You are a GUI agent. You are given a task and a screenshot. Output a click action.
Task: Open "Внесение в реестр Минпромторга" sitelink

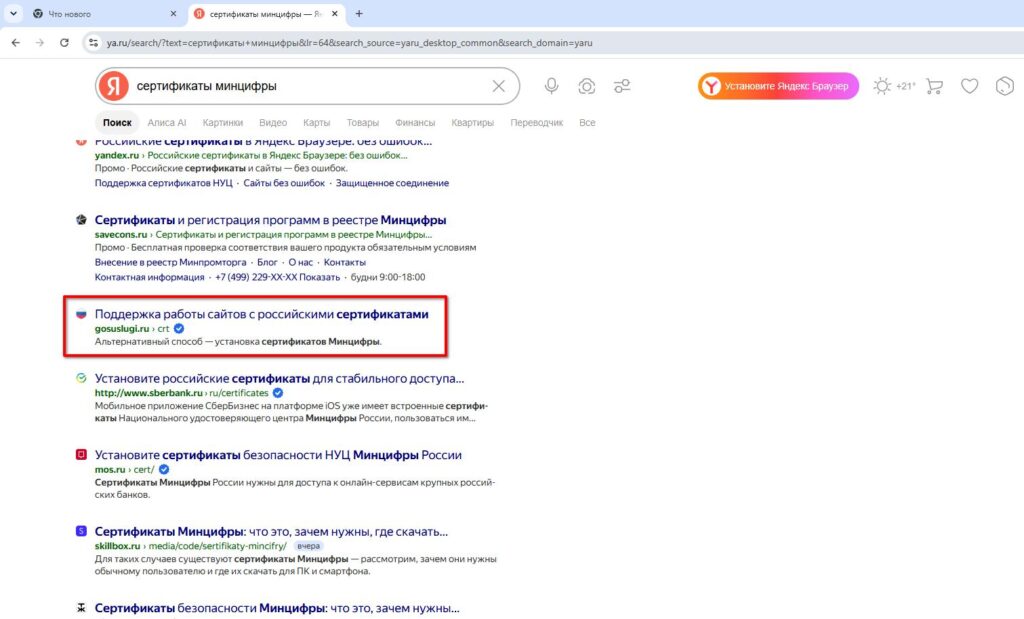click(x=170, y=262)
